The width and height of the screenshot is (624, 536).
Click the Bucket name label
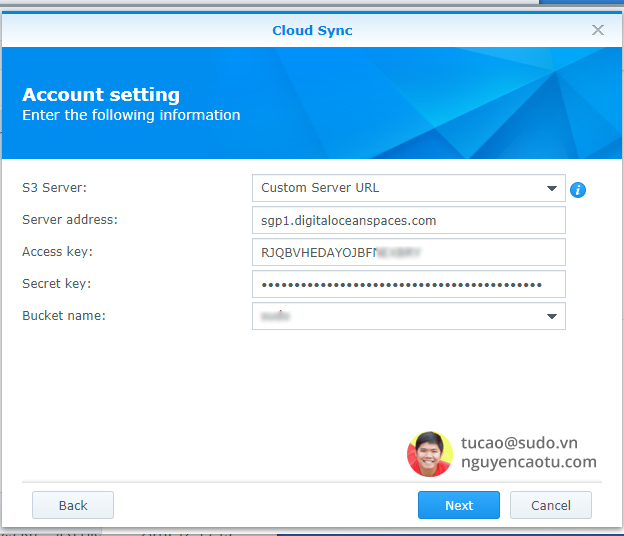(x=64, y=316)
